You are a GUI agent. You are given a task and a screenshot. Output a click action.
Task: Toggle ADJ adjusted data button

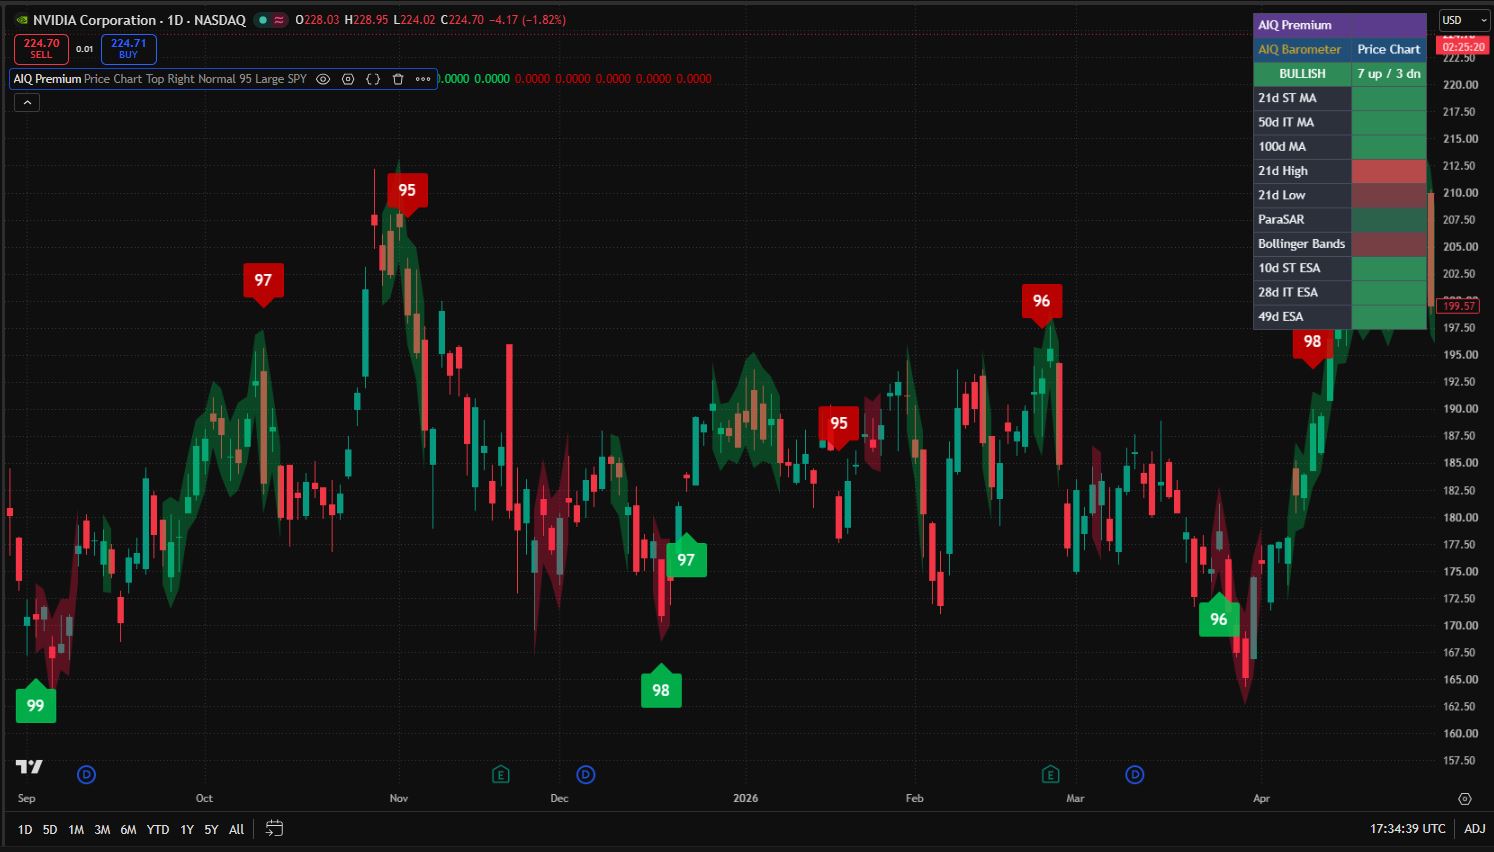point(1474,829)
